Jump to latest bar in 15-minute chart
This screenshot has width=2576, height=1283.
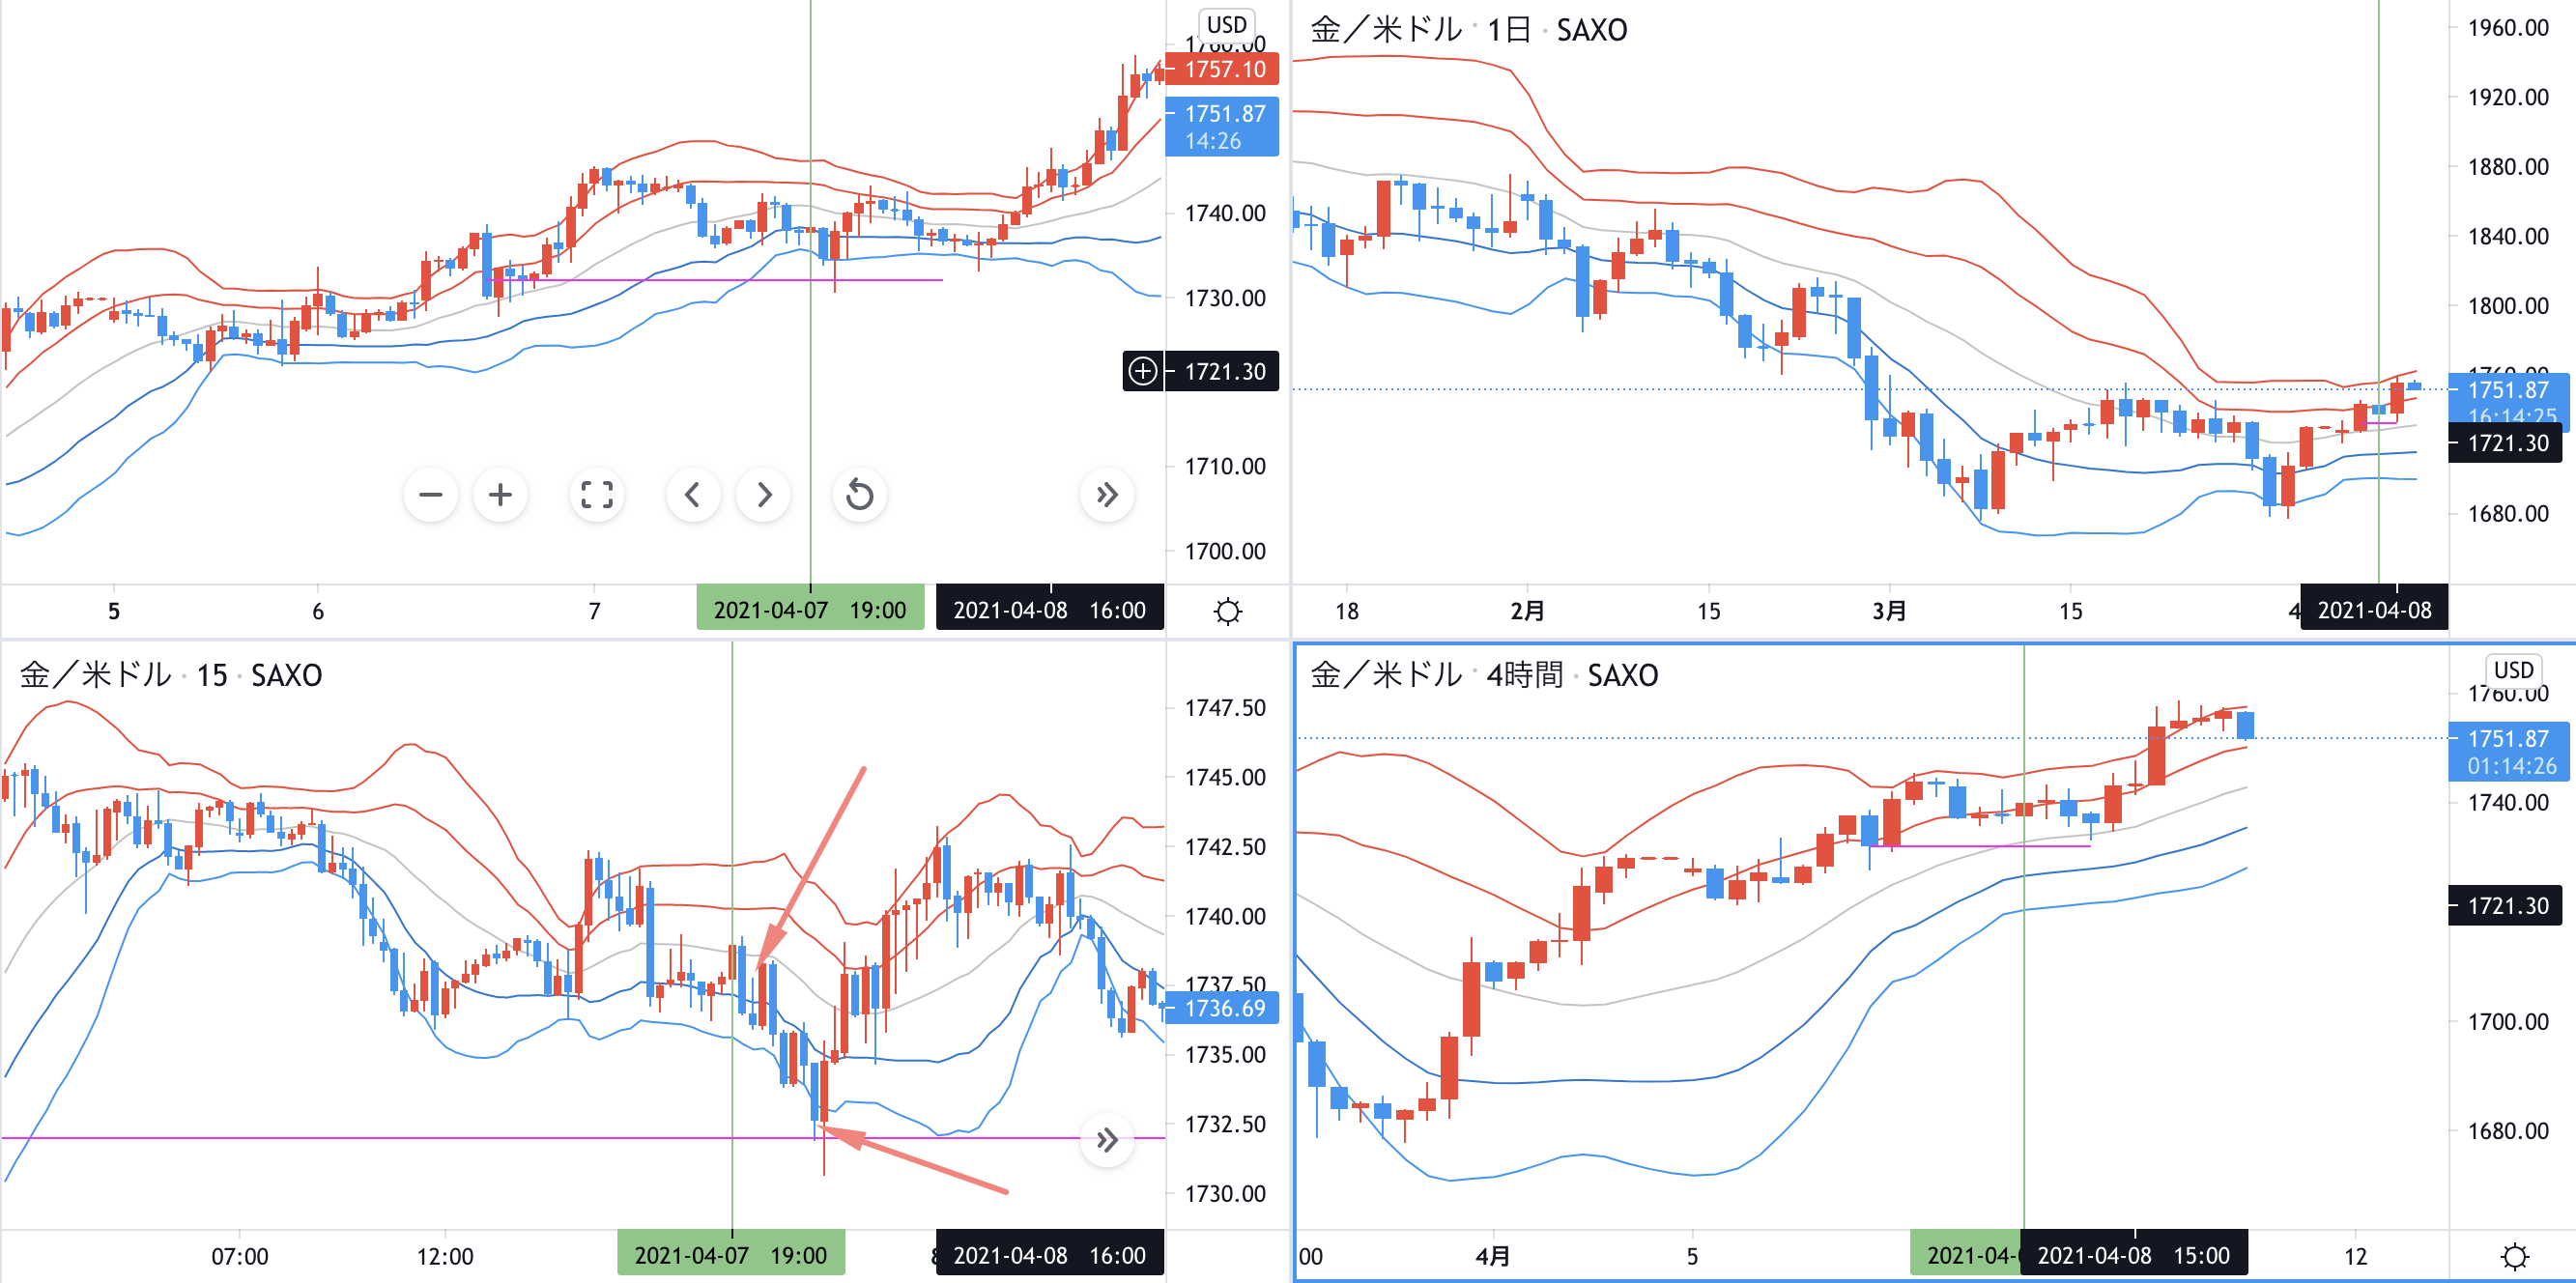point(1106,1140)
